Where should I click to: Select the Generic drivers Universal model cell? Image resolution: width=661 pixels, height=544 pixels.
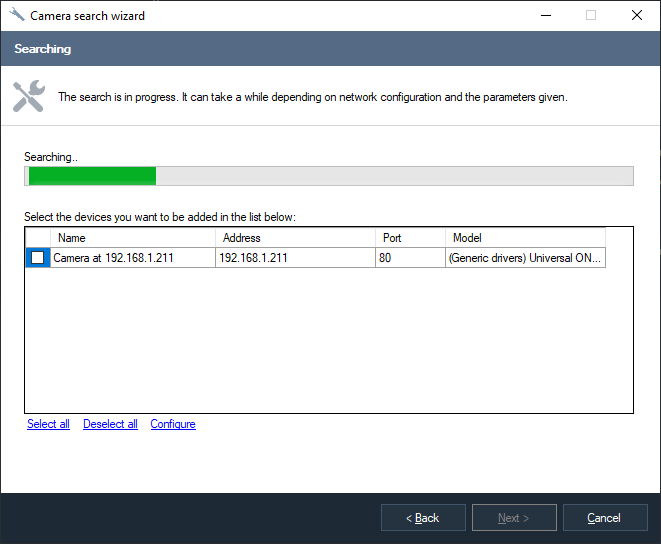525,258
